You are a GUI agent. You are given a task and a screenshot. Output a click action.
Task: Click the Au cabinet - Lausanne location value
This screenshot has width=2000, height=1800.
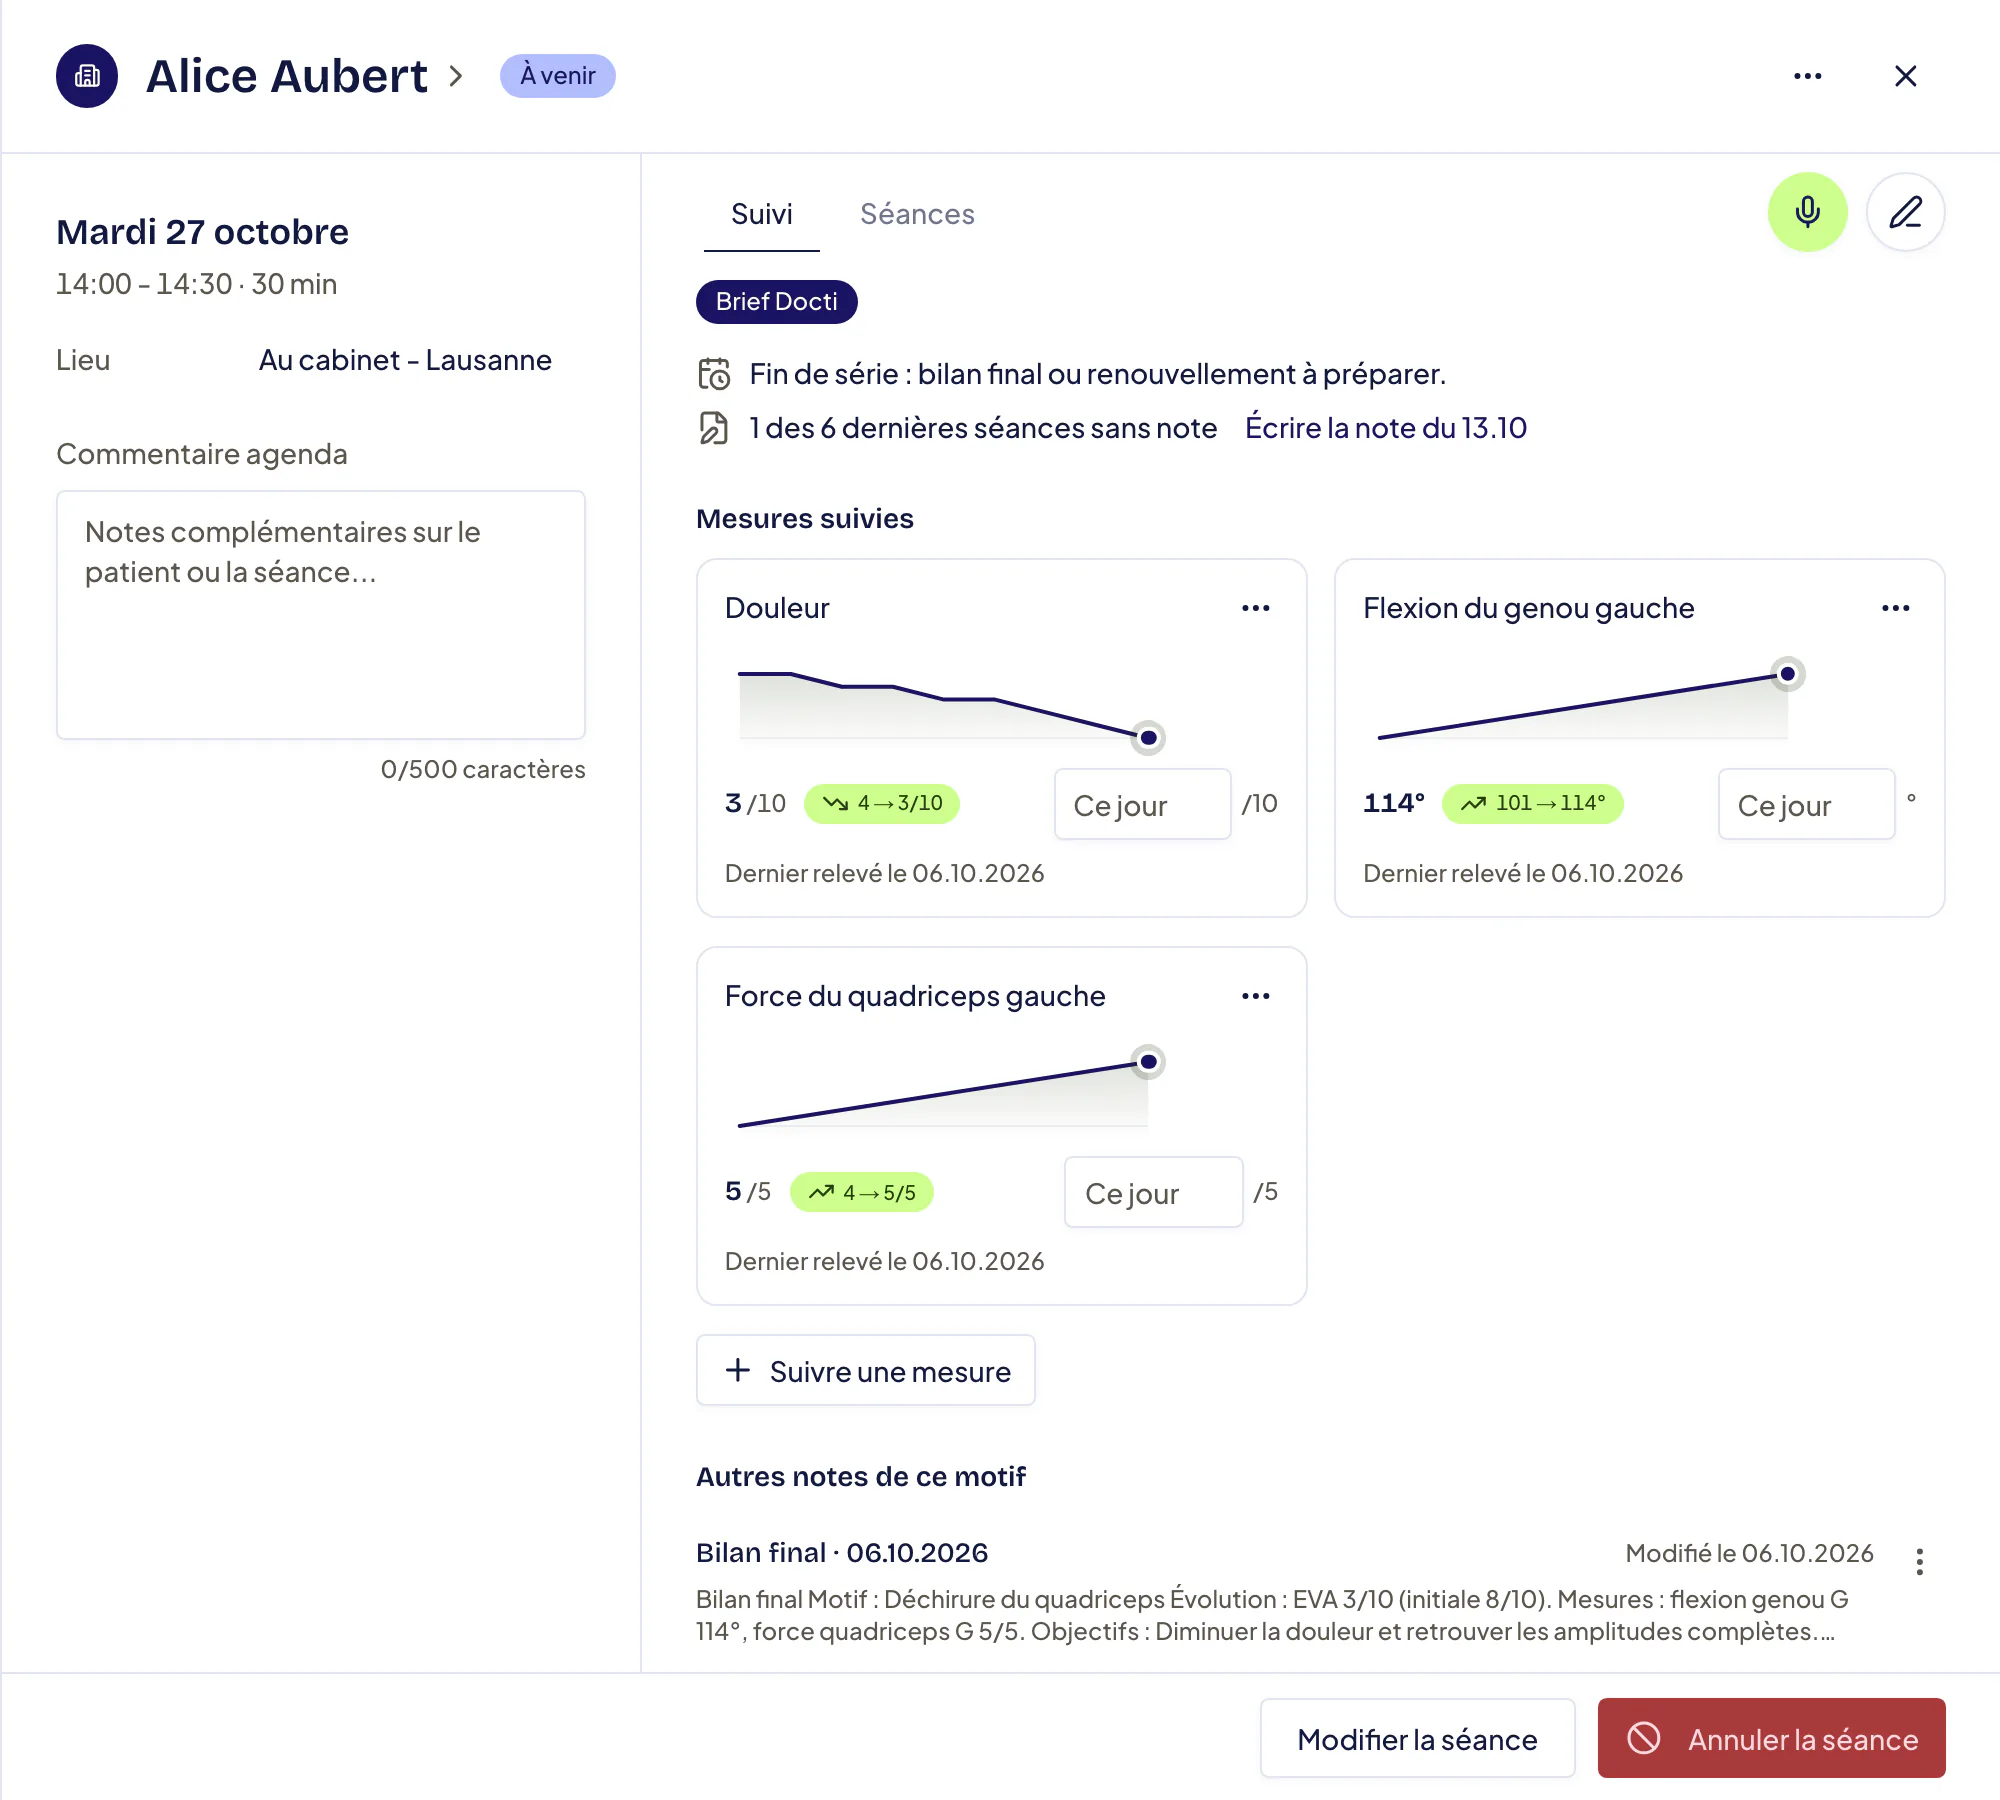[405, 360]
